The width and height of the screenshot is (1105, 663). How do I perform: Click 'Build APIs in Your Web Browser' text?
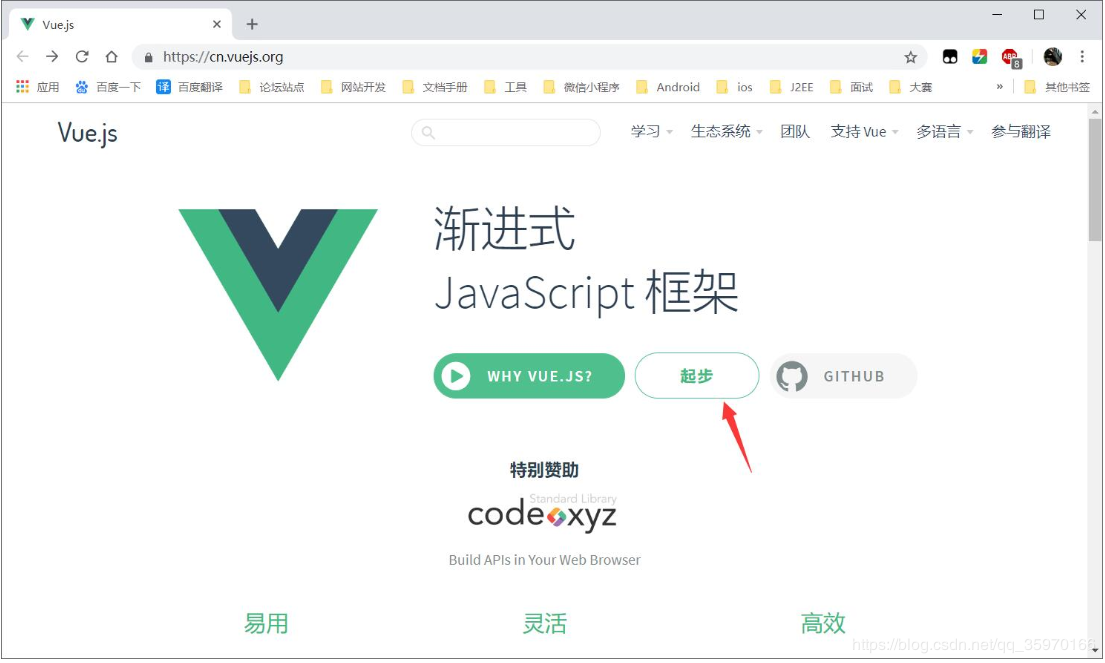click(544, 560)
